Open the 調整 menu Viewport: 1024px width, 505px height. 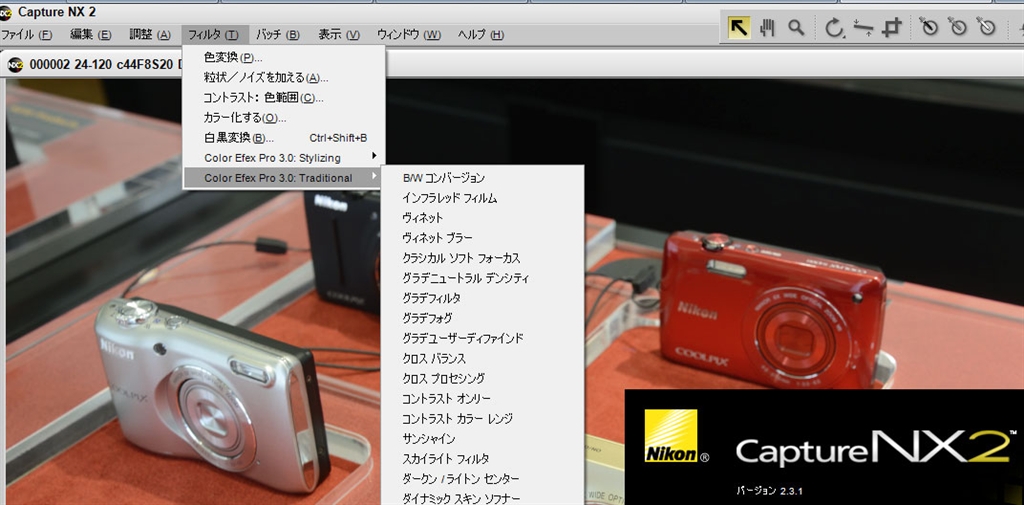(150, 35)
